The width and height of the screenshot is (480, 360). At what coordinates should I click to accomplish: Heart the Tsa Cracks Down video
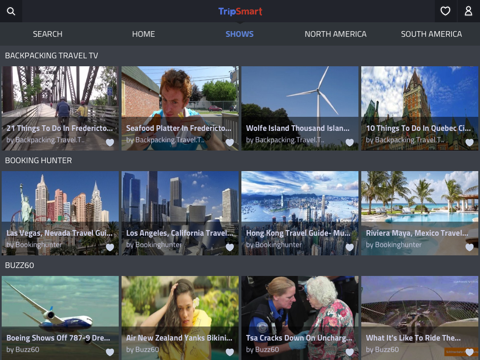[x=349, y=352]
